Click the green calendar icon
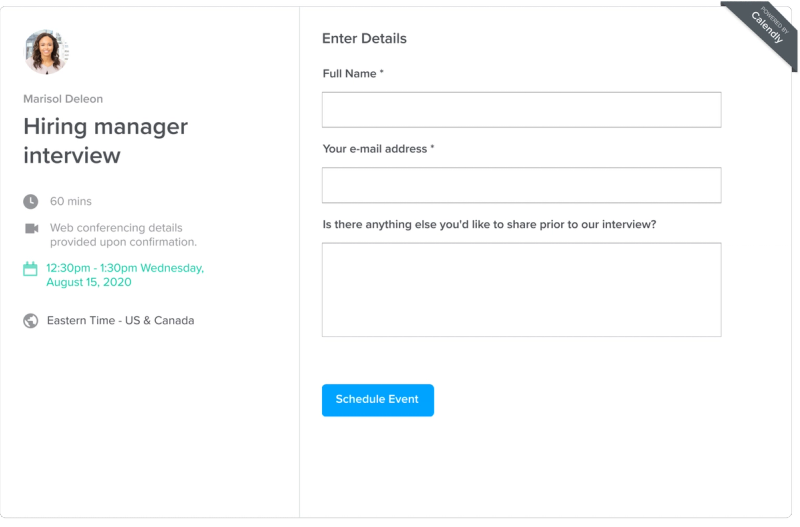 pyautogui.click(x=30, y=269)
